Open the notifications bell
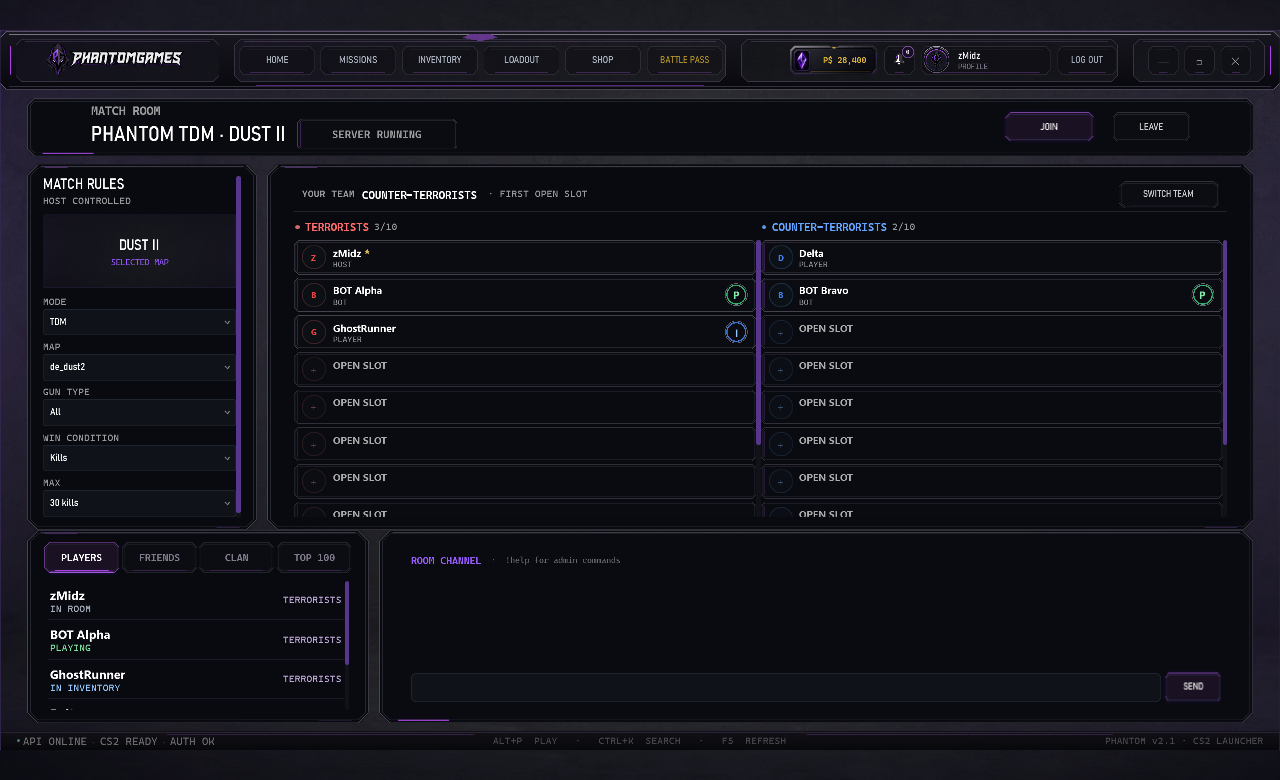 tap(899, 60)
